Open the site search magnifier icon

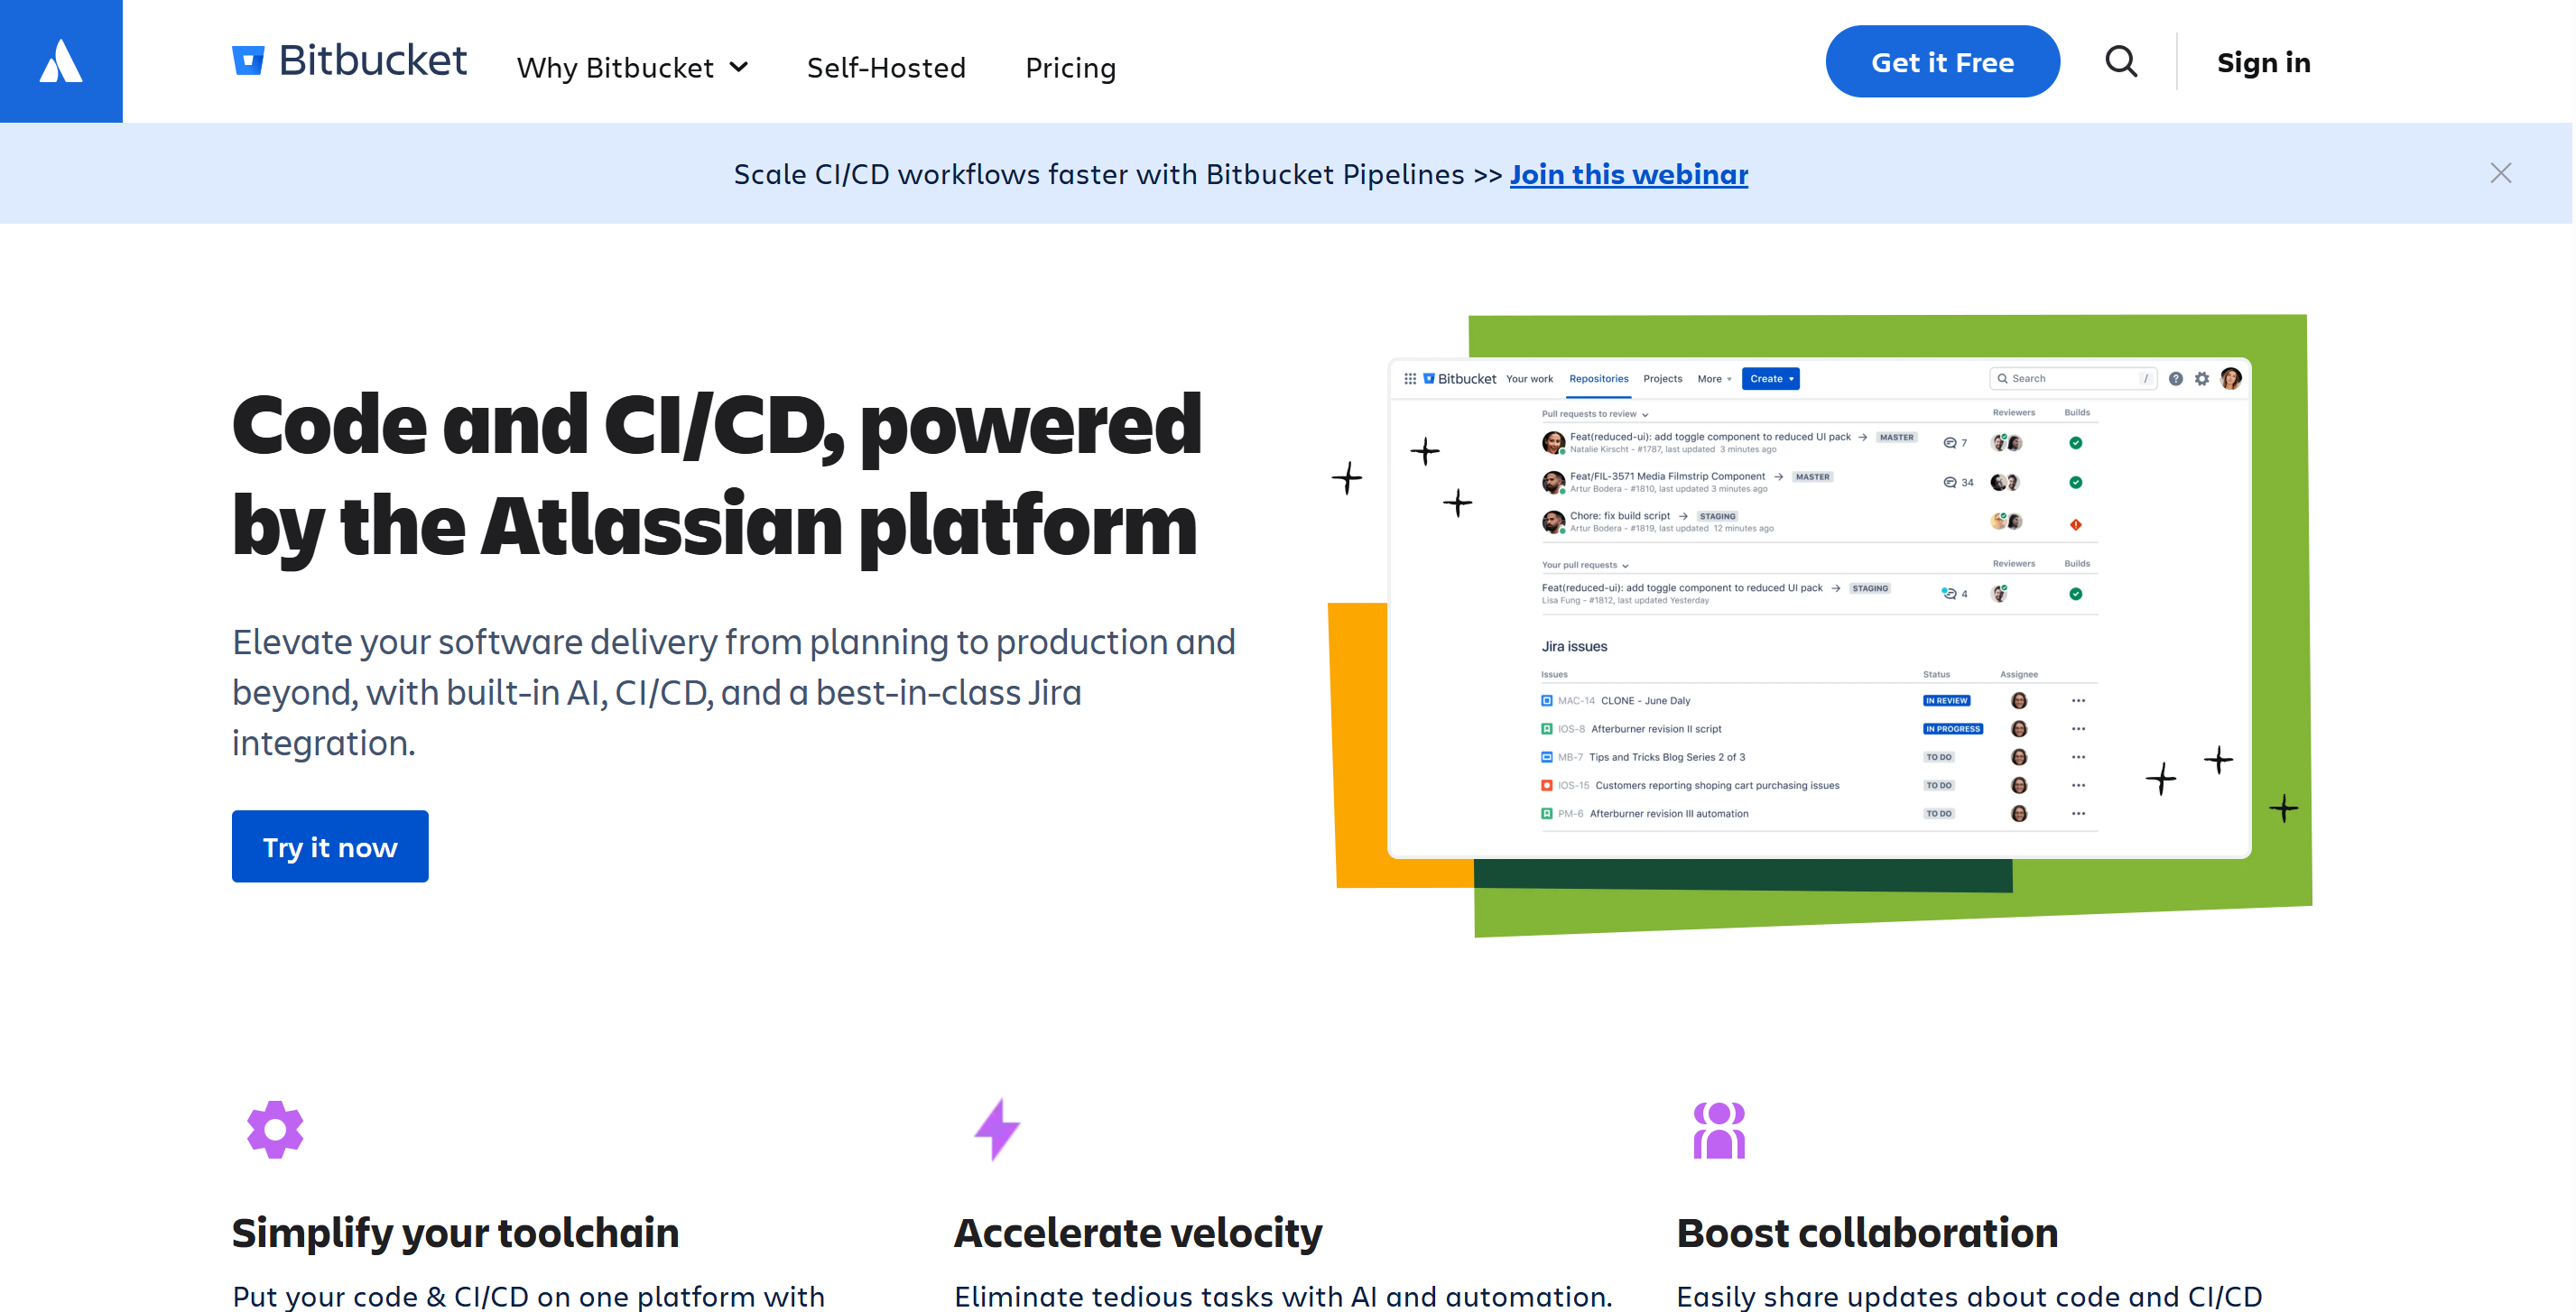tap(2121, 62)
